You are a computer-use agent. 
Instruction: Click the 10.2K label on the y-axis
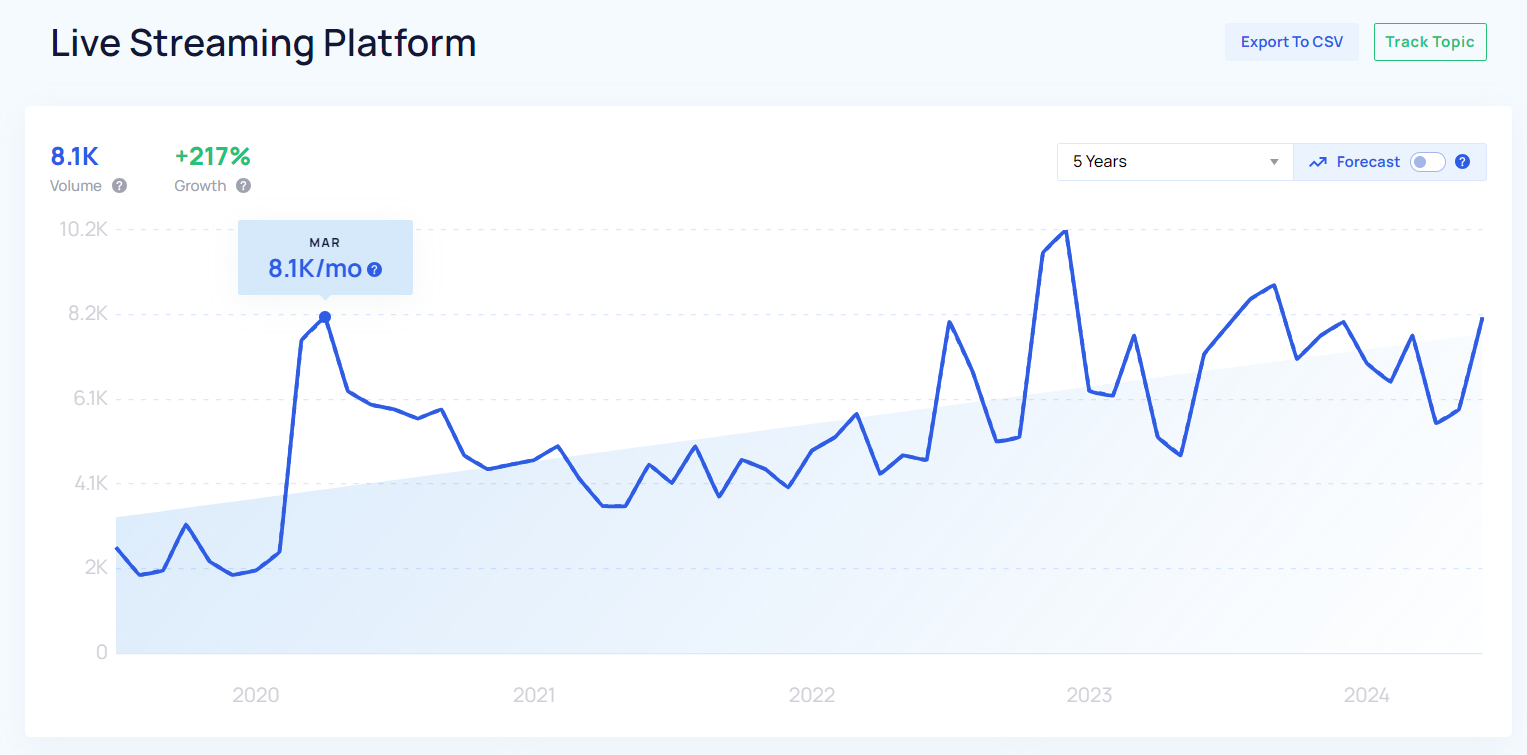point(84,229)
